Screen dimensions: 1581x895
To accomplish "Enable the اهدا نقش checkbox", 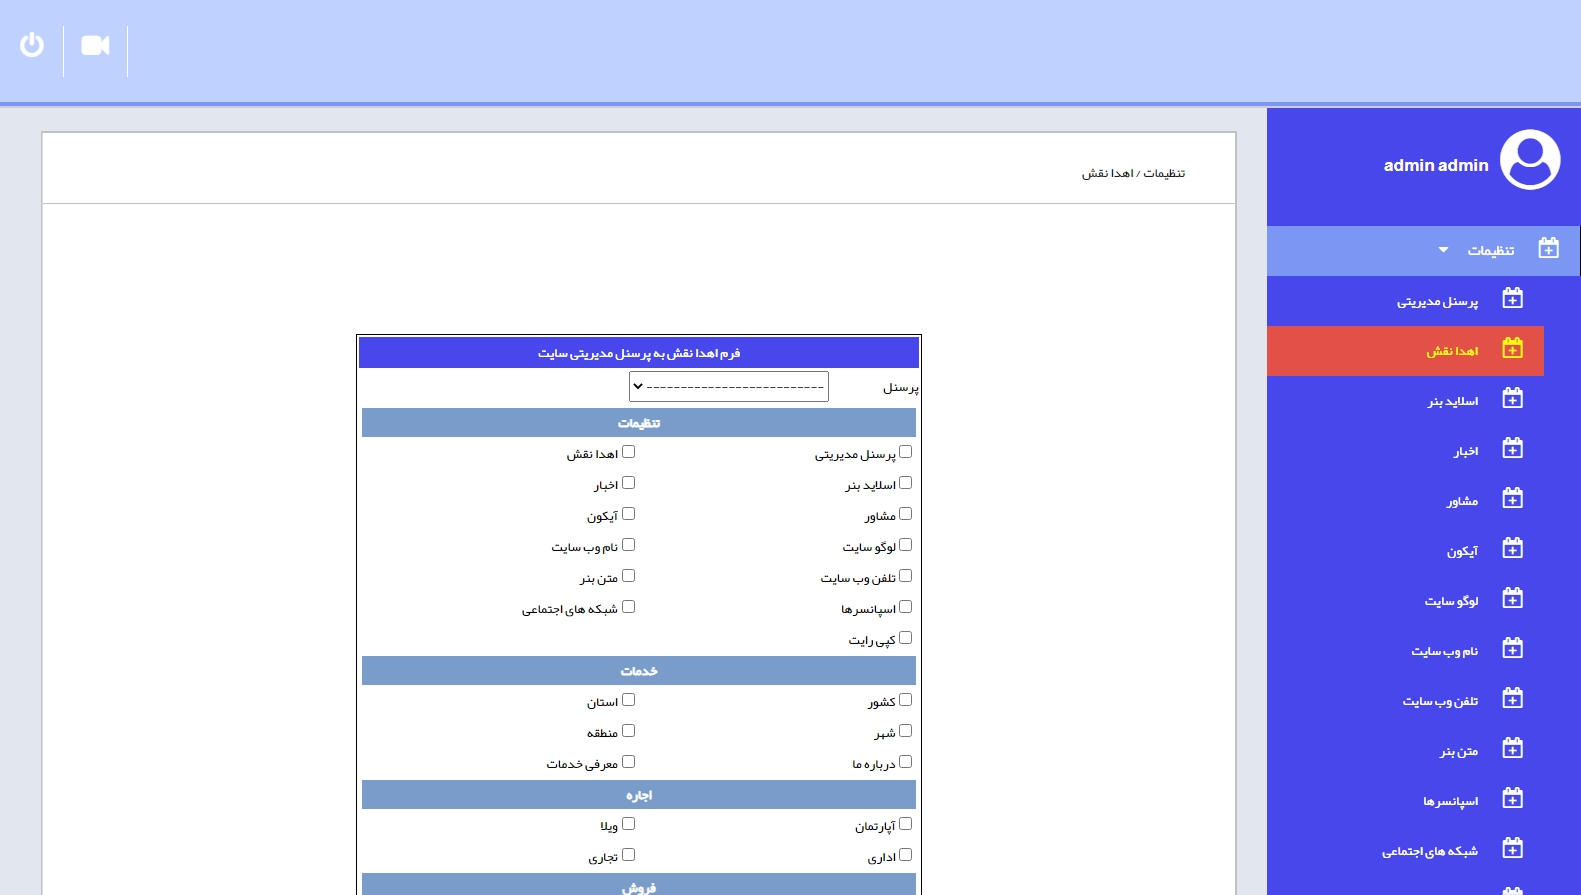I will (628, 452).
